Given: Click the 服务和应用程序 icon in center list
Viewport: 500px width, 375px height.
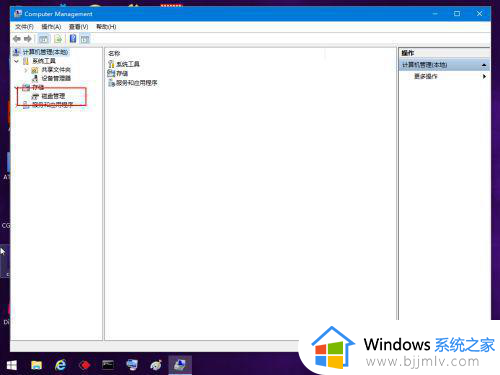Looking at the screenshot, I should (x=111, y=83).
